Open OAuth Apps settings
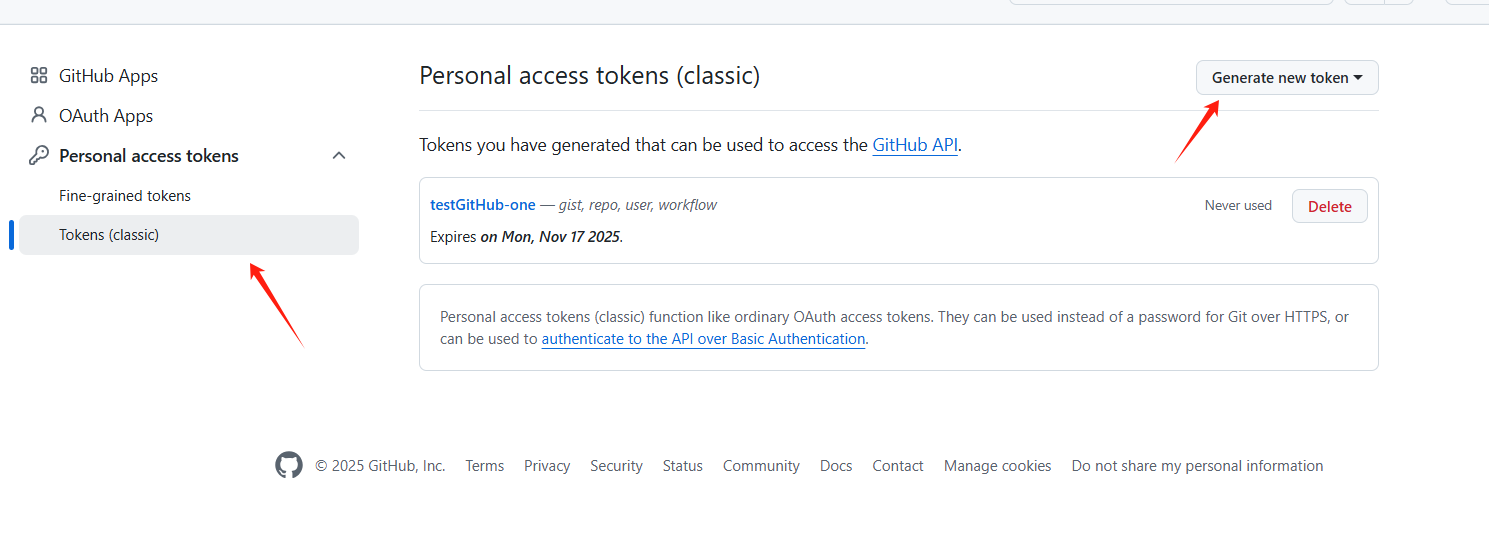Image resolution: width=1489 pixels, height=535 pixels. [x=106, y=116]
